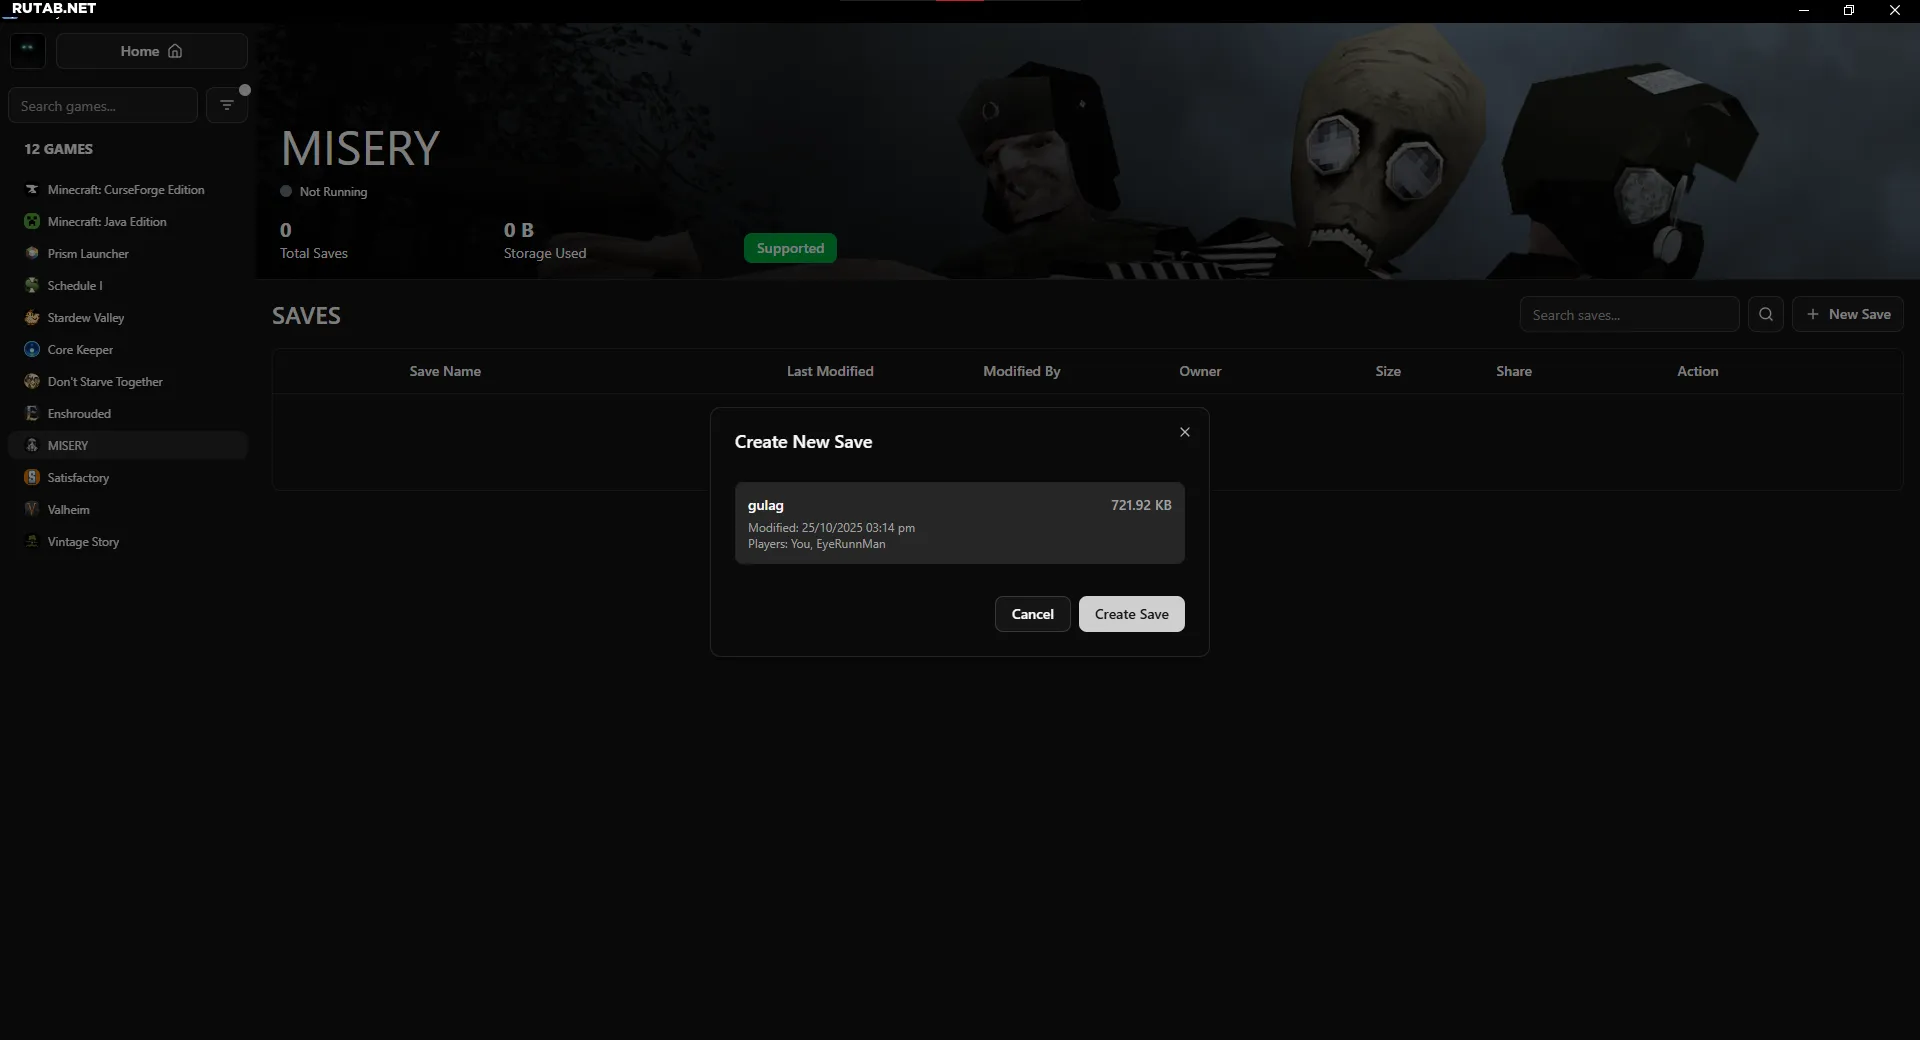Click the search saves magnifier icon

tap(1765, 315)
